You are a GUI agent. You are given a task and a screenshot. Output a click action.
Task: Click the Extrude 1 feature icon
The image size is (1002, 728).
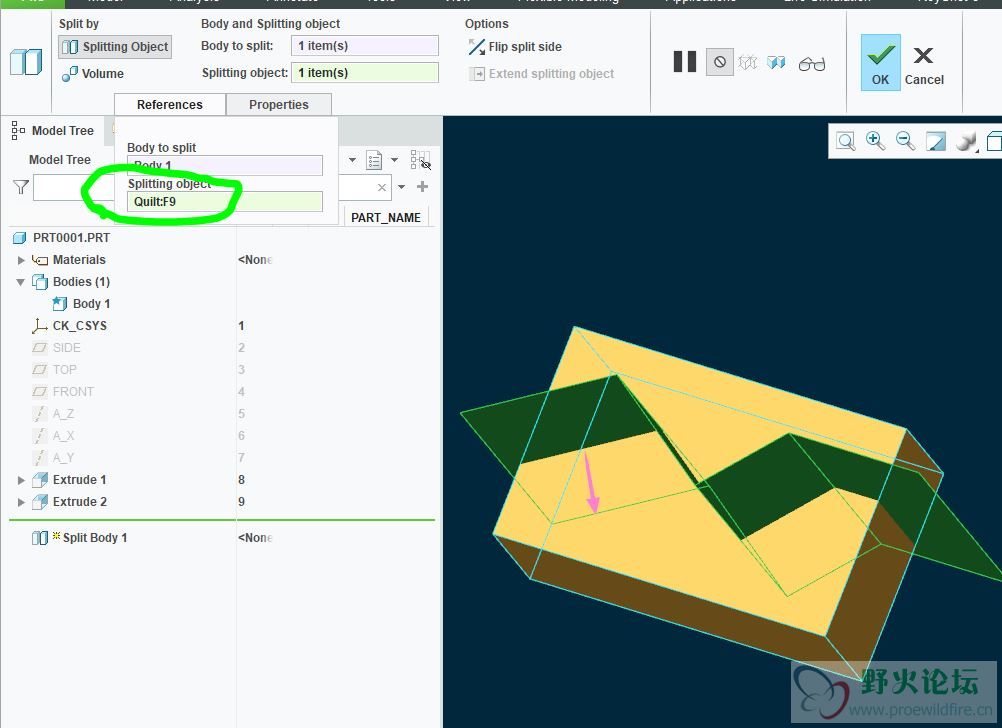40,479
